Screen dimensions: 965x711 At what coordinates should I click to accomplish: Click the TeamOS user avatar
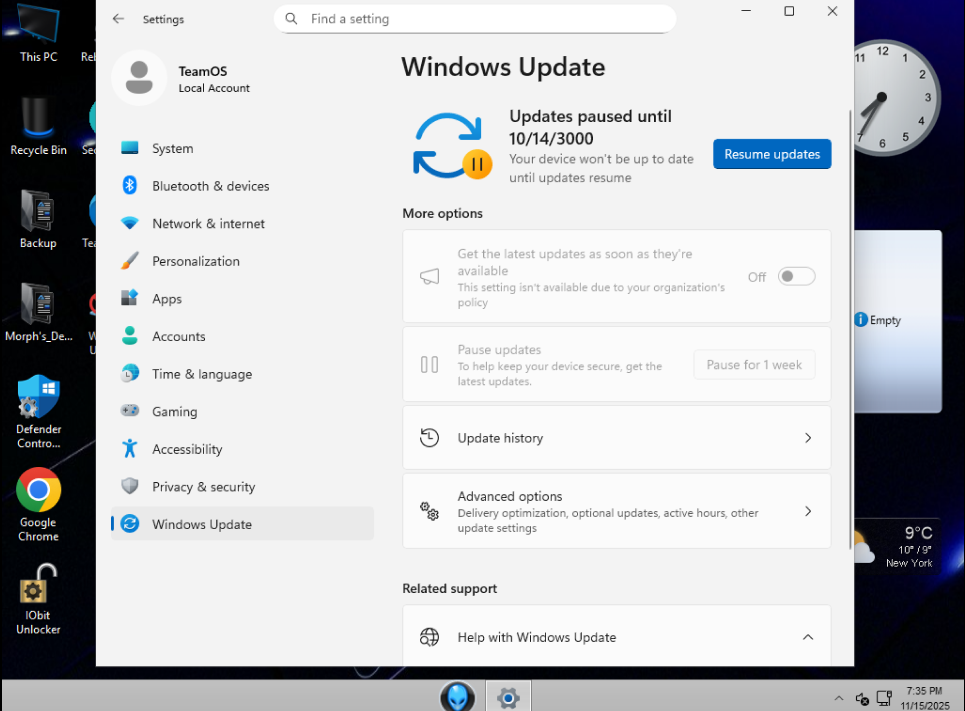[139, 78]
